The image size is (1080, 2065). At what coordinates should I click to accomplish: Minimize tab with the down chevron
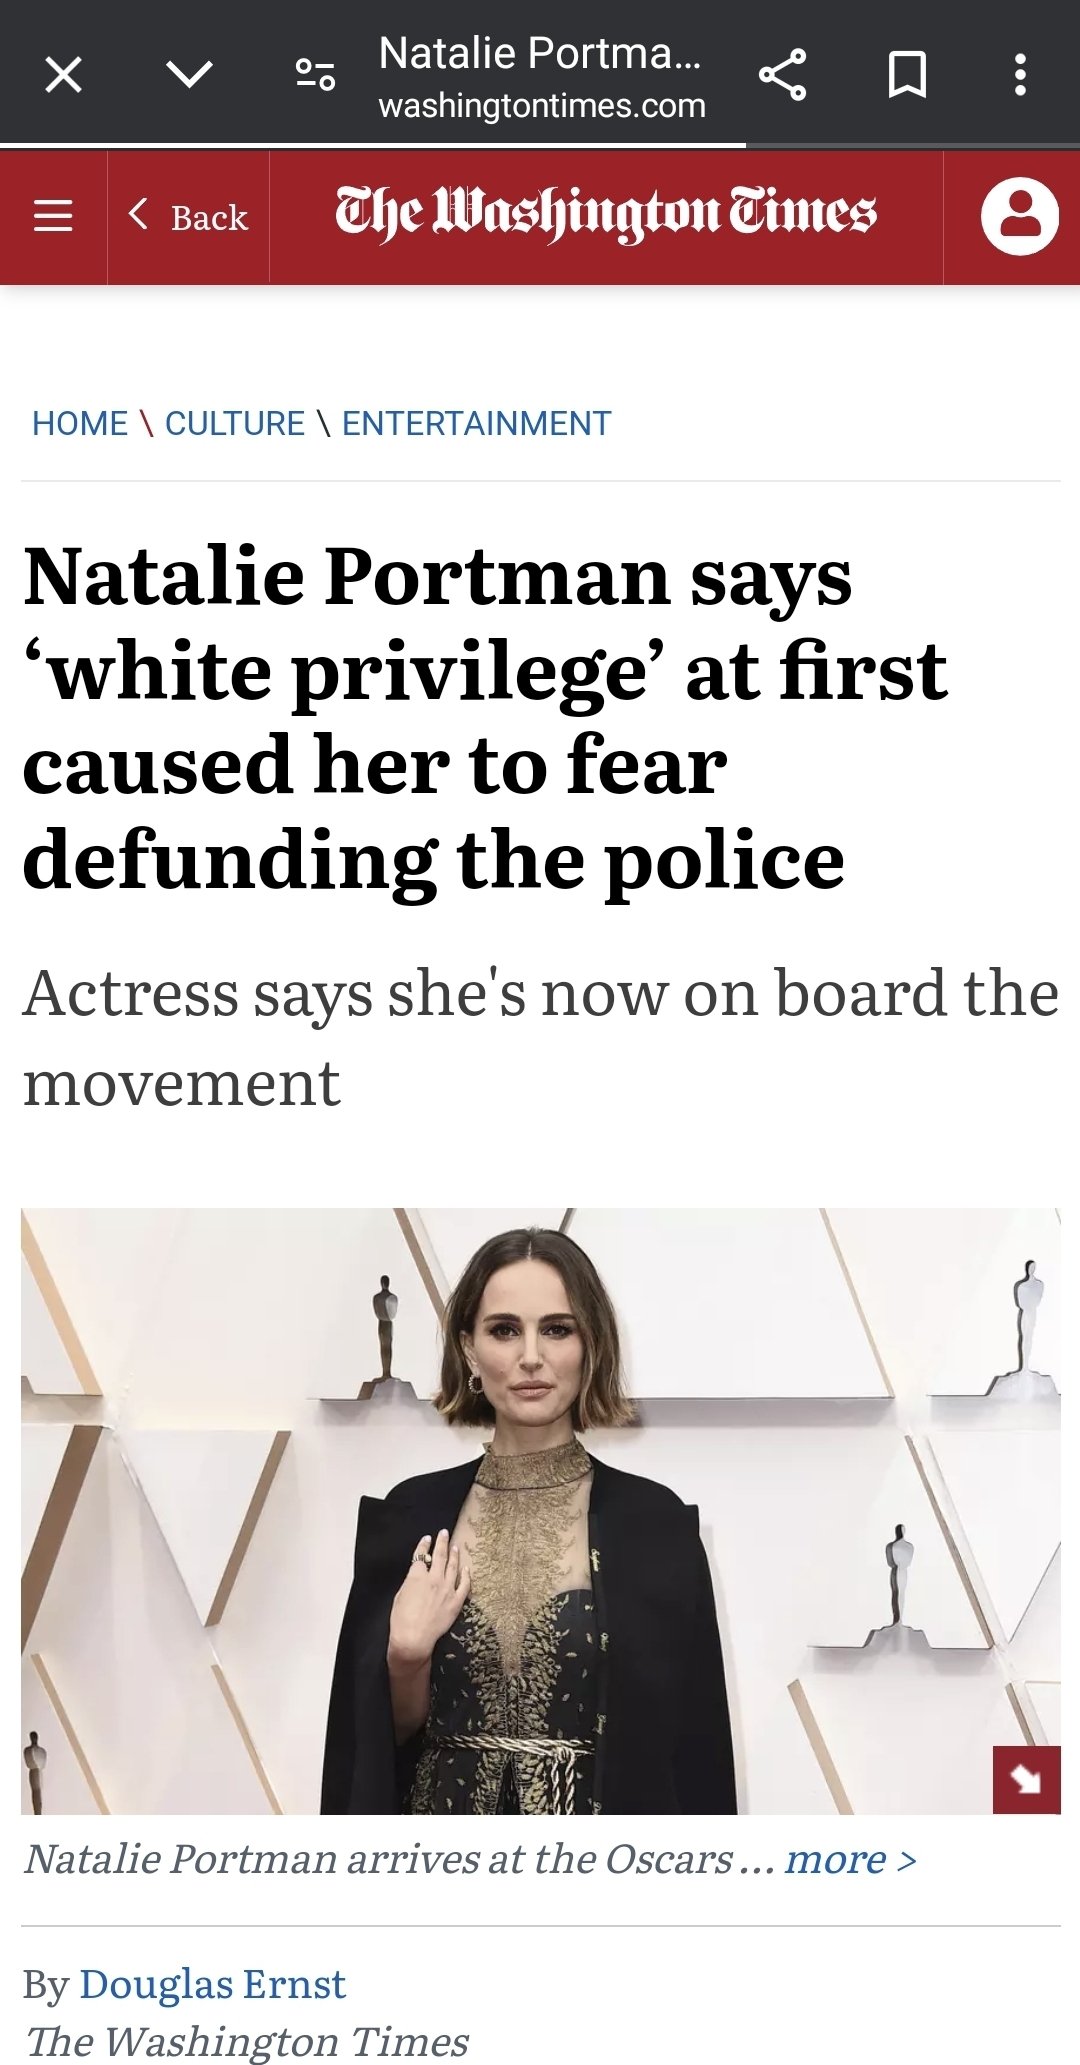tap(189, 75)
